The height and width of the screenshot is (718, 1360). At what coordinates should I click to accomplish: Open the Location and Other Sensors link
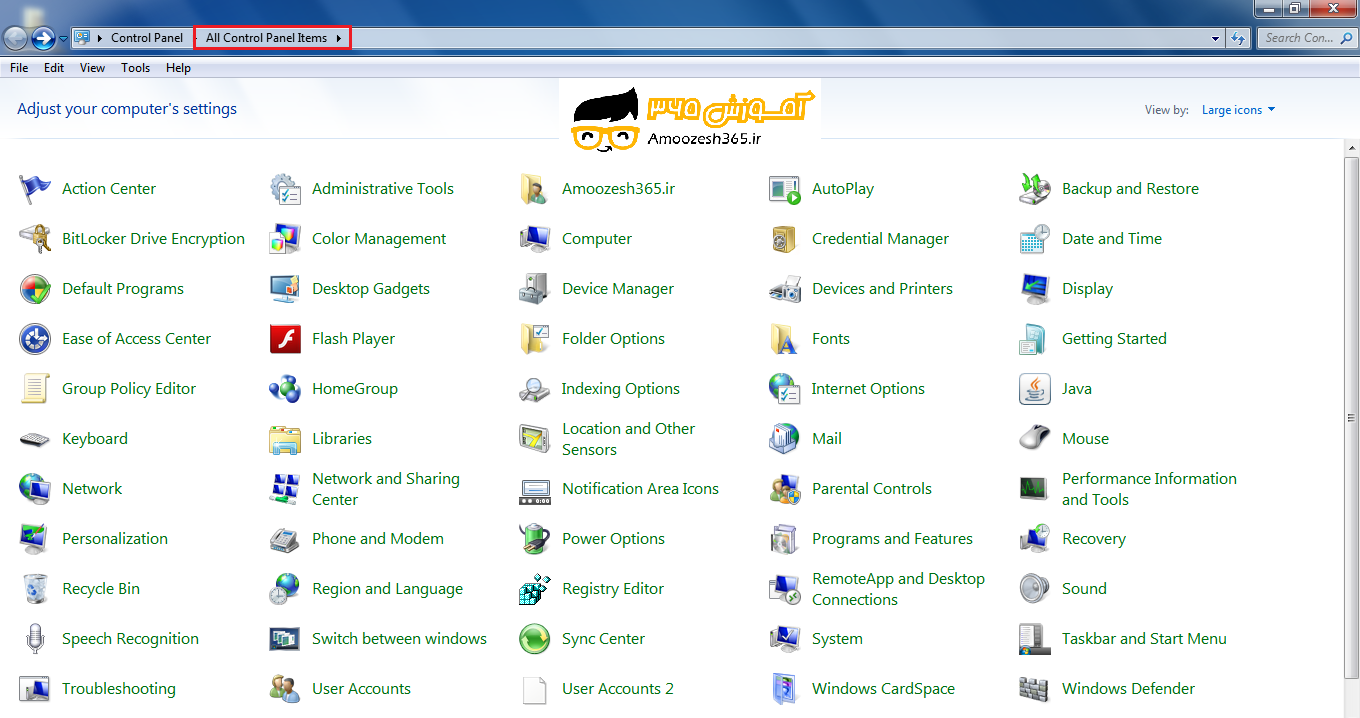point(628,439)
